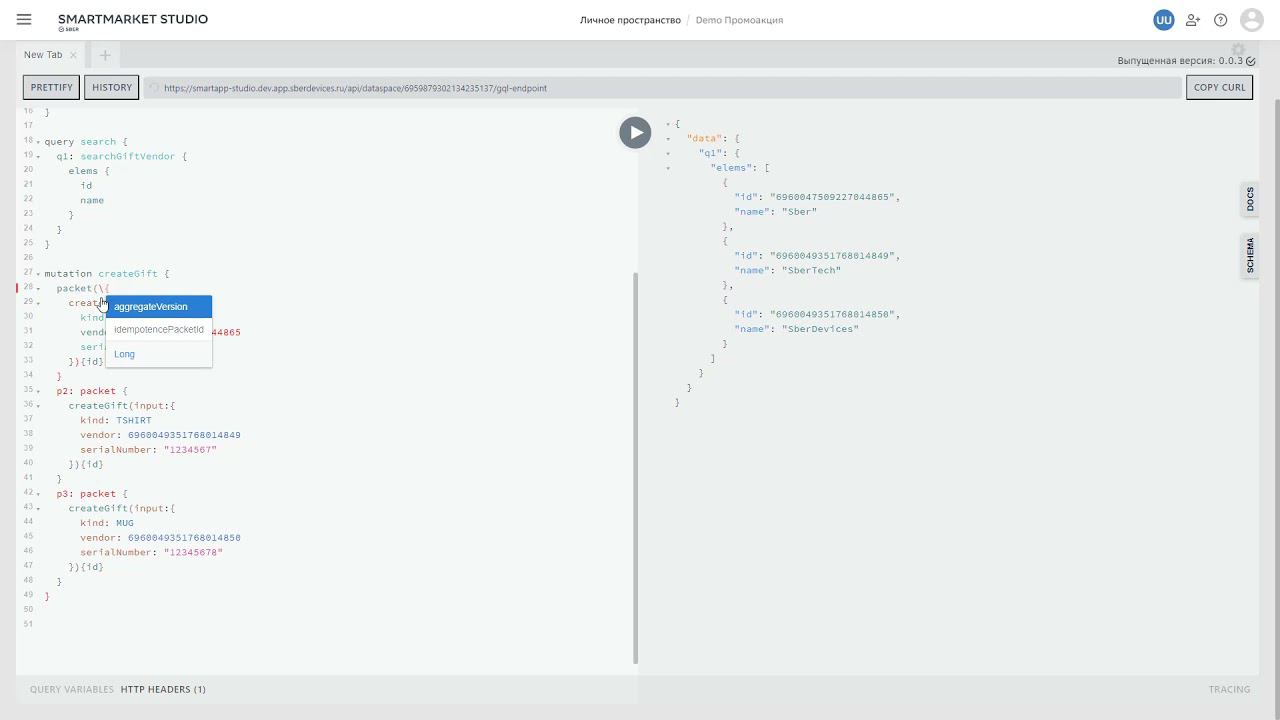Image resolution: width=1280 pixels, height=720 pixels.
Task: Click the PRETTIFY button
Action: [x=52, y=87]
